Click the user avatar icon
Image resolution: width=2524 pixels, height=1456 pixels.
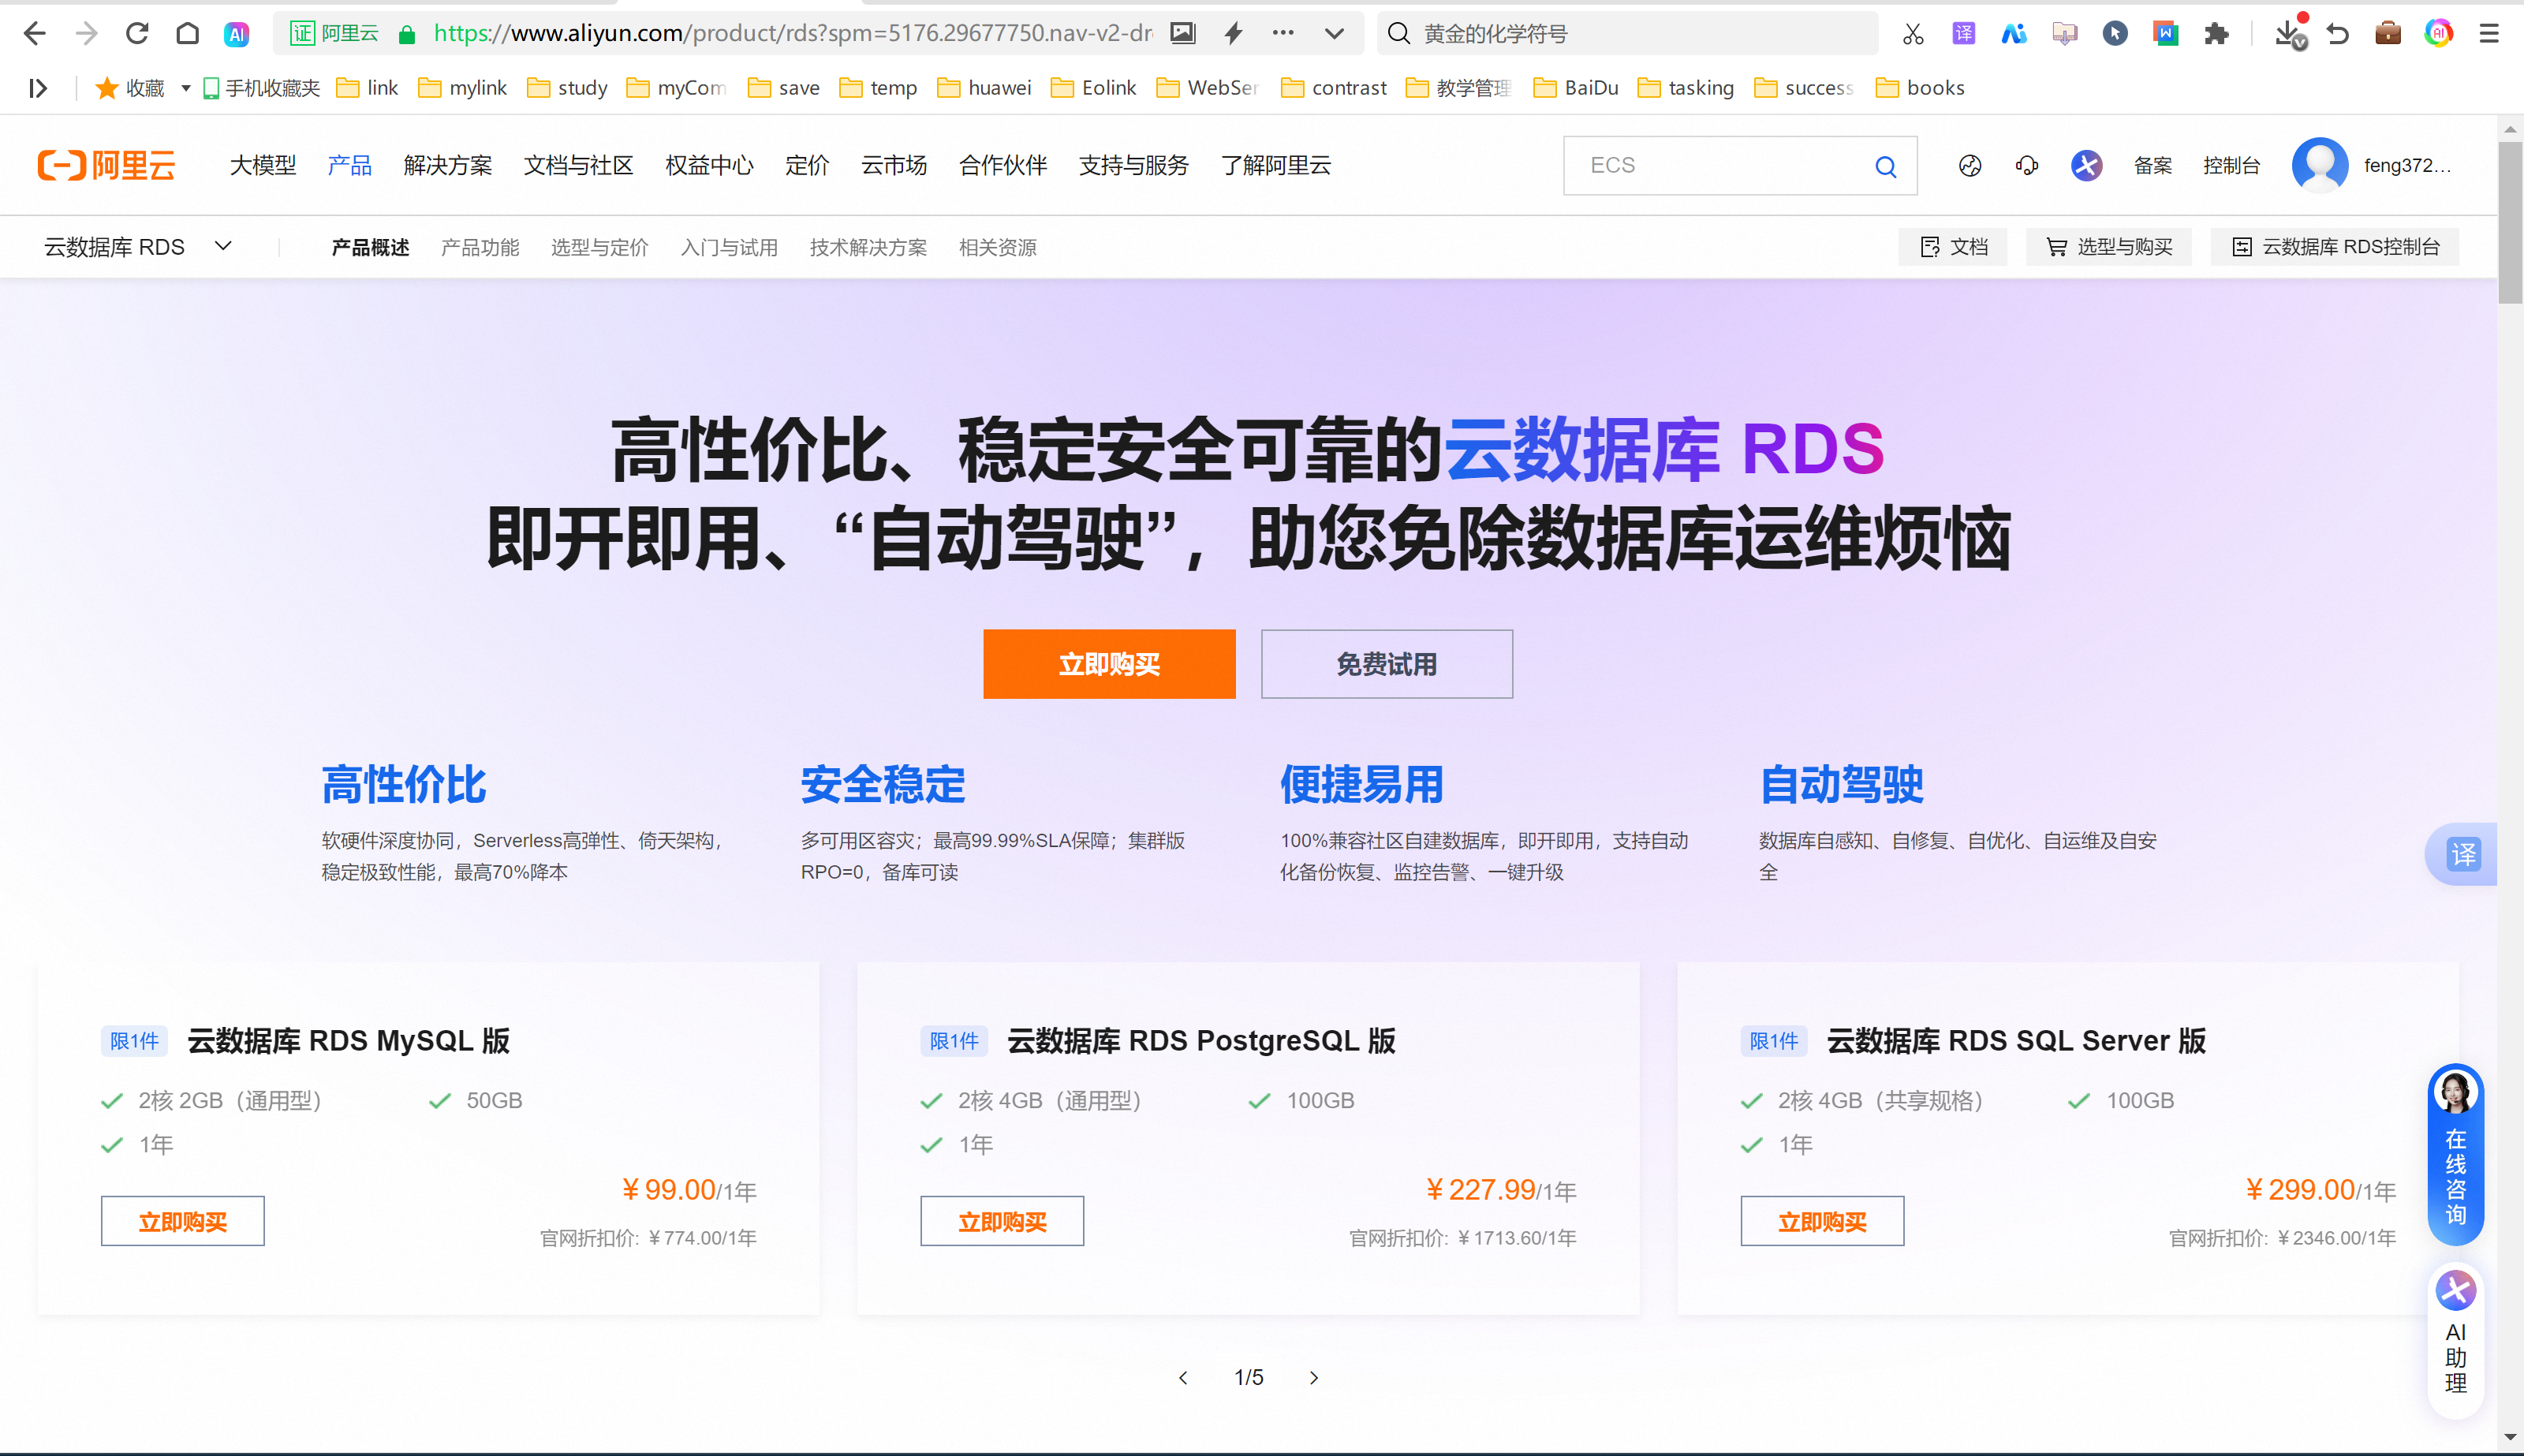coord(2320,166)
